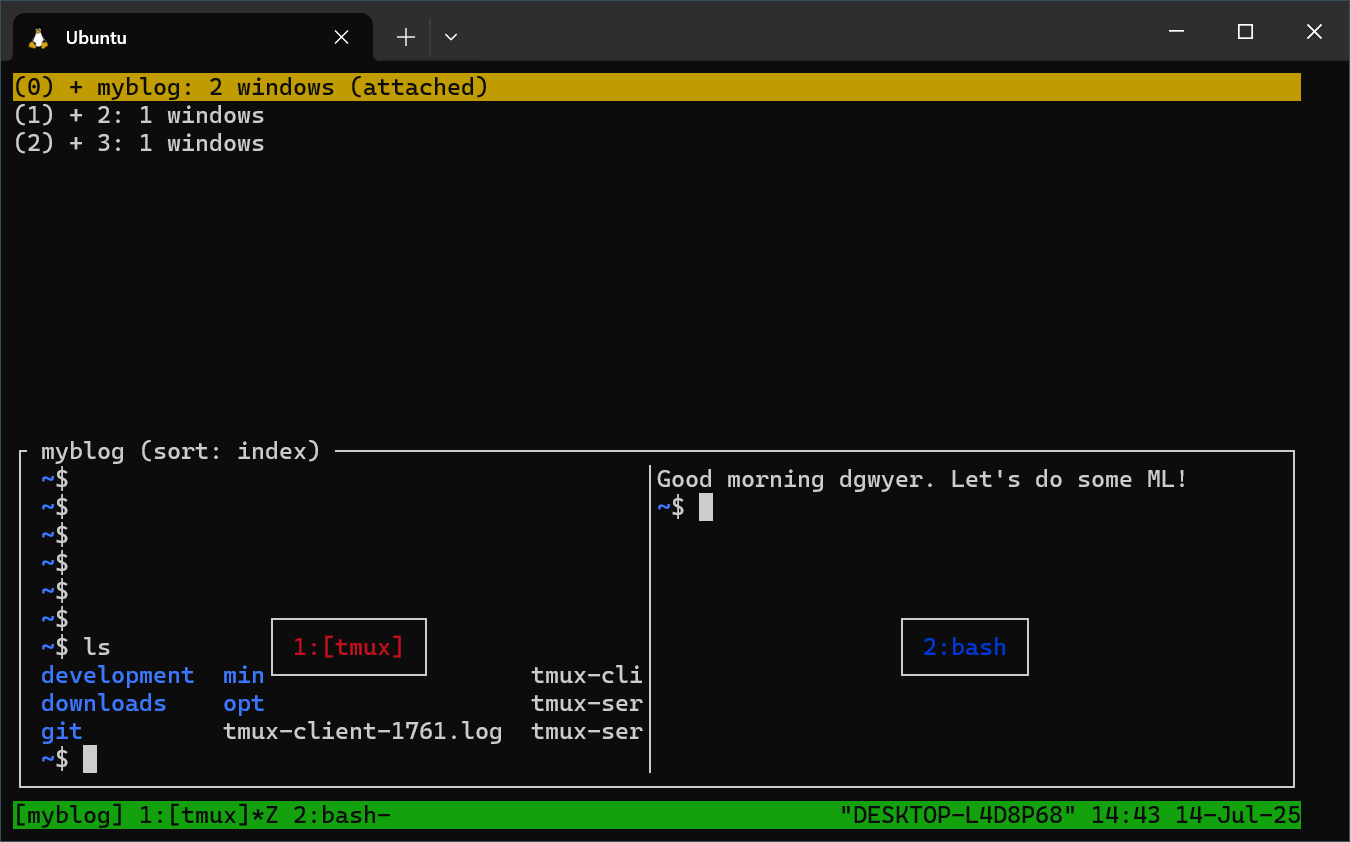Click the Ubuntu penguin icon on the tab
This screenshot has height=842, width=1350.
[39, 37]
